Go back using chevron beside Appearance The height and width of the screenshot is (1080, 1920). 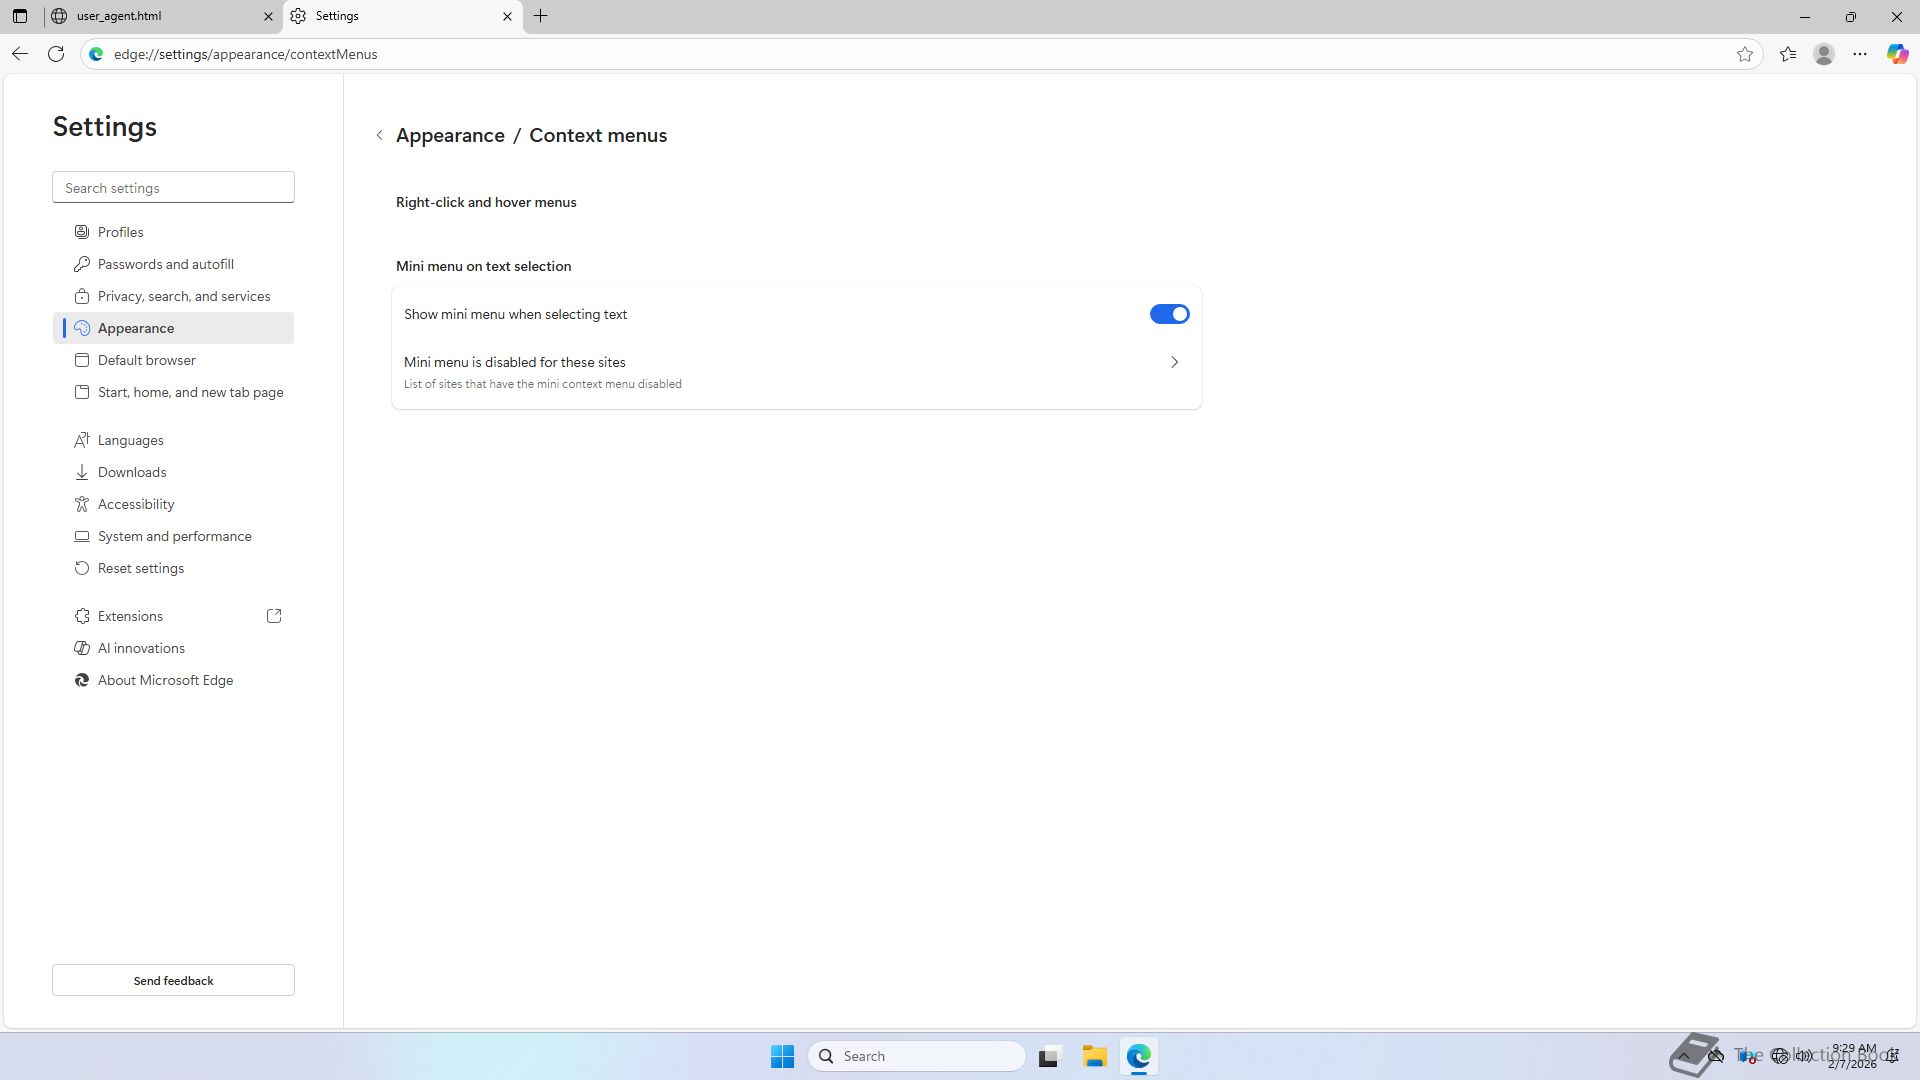(379, 135)
